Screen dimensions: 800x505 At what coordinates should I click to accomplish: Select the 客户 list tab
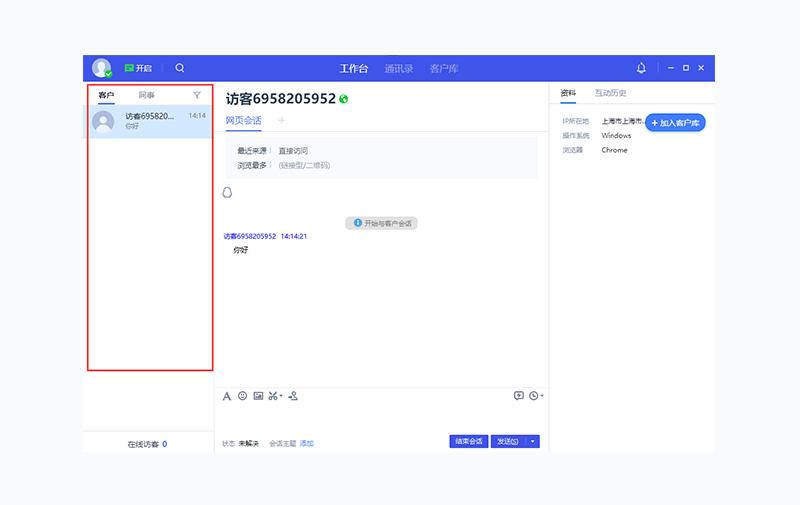(106, 95)
